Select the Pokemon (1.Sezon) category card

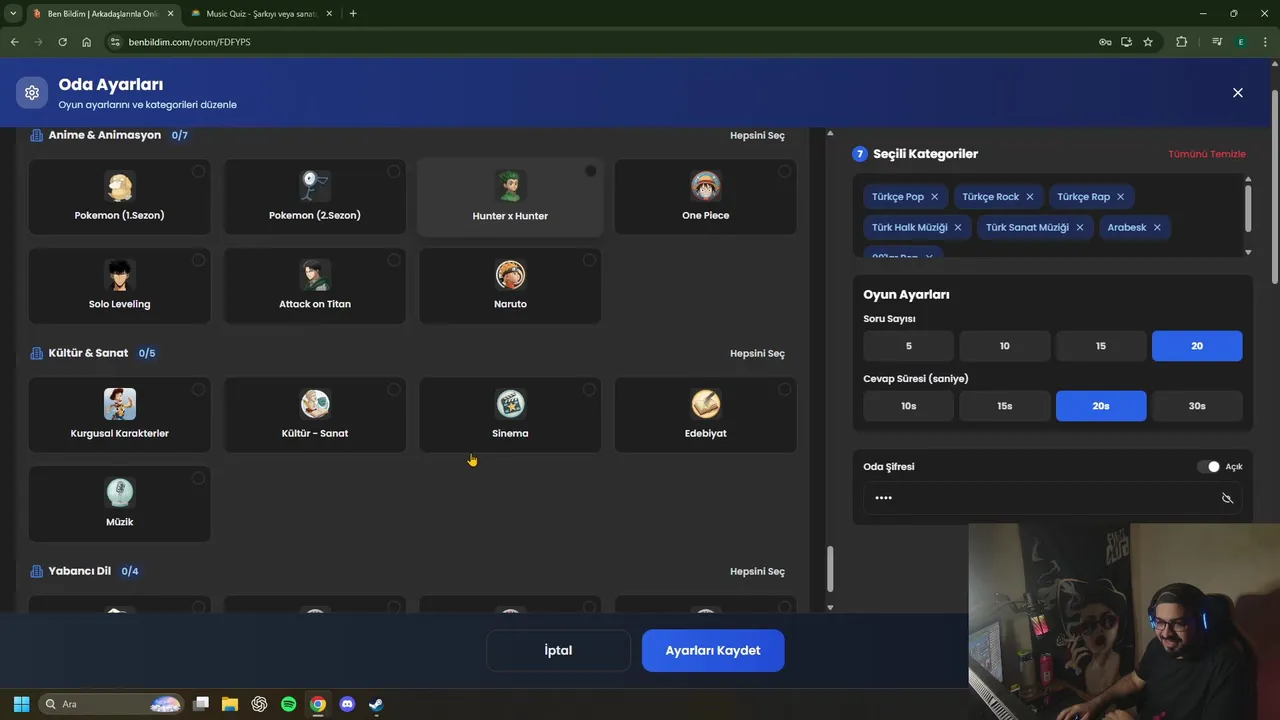click(x=120, y=197)
